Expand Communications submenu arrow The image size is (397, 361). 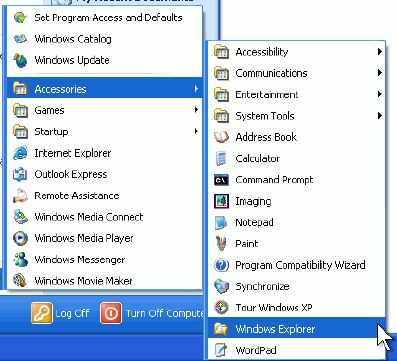380,73
